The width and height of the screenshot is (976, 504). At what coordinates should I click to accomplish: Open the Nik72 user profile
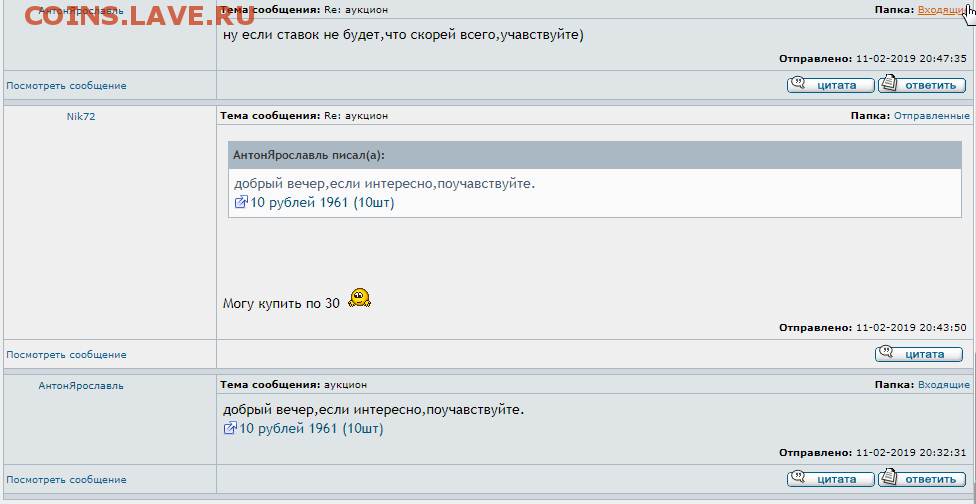[81, 116]
